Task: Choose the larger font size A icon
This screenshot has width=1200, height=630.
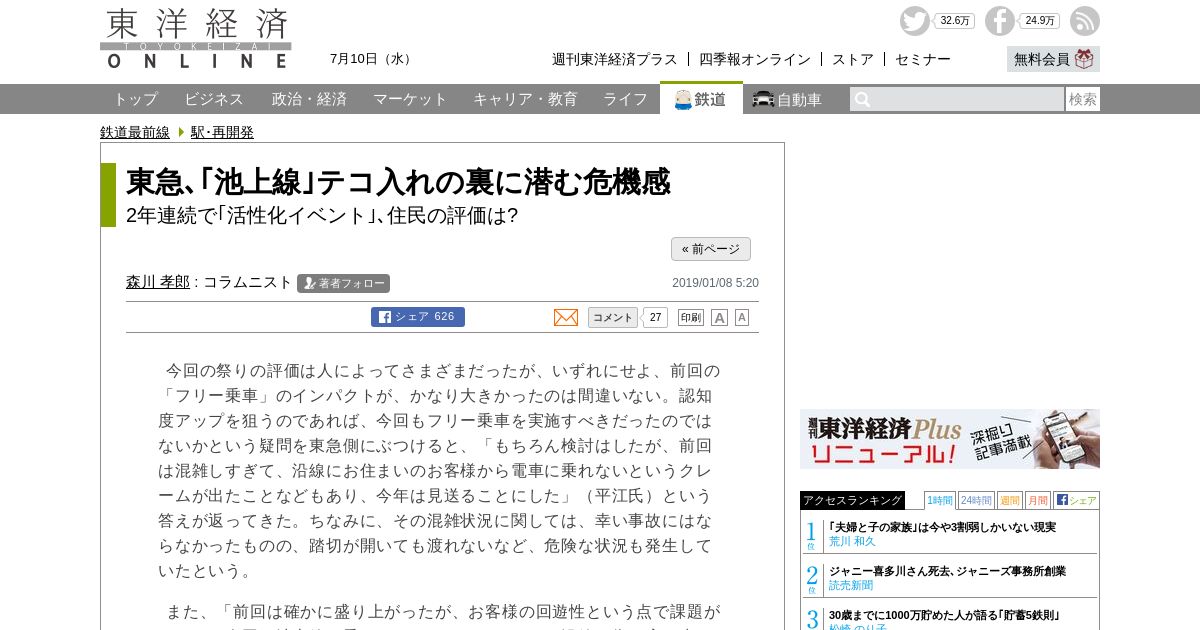Action: (719, 317)
